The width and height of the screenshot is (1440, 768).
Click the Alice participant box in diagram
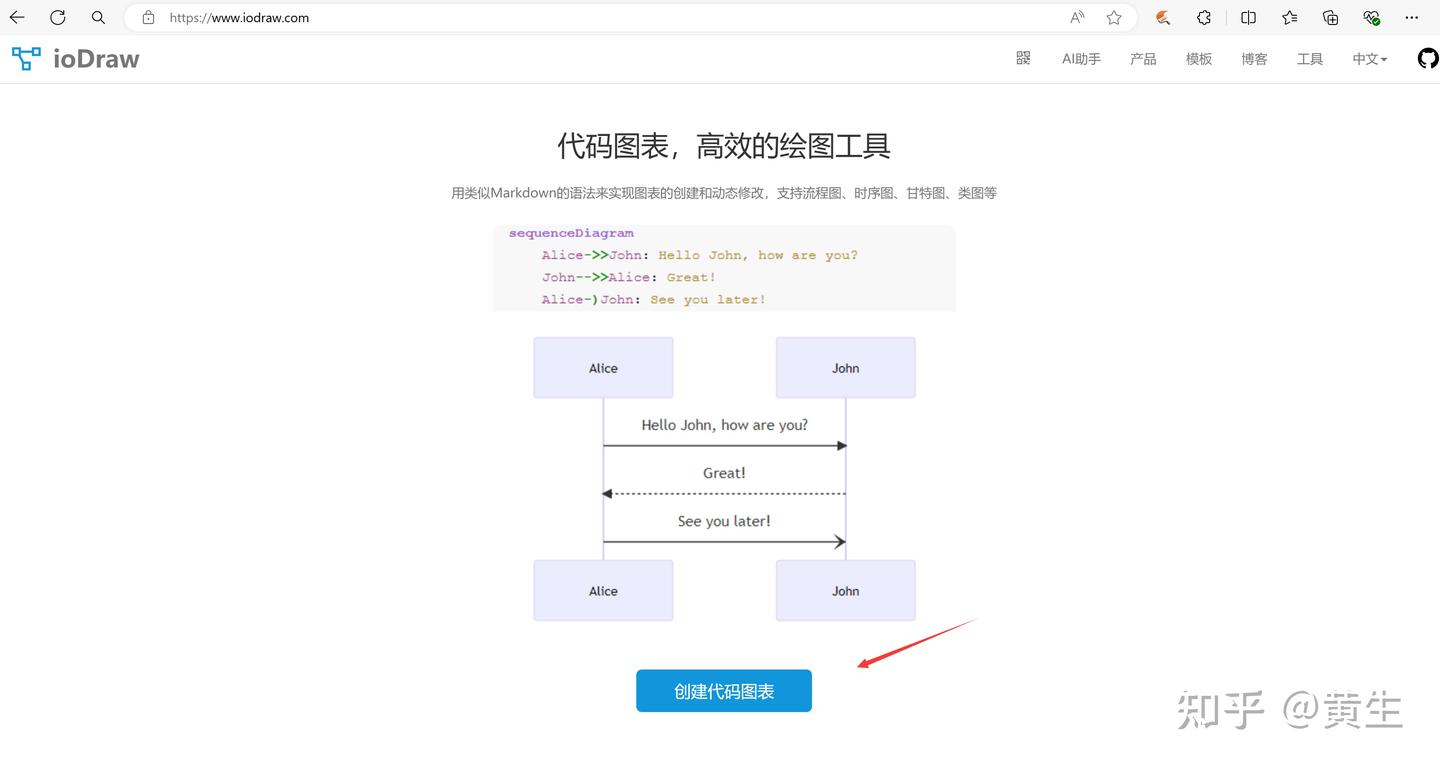[x=603, y=367]
